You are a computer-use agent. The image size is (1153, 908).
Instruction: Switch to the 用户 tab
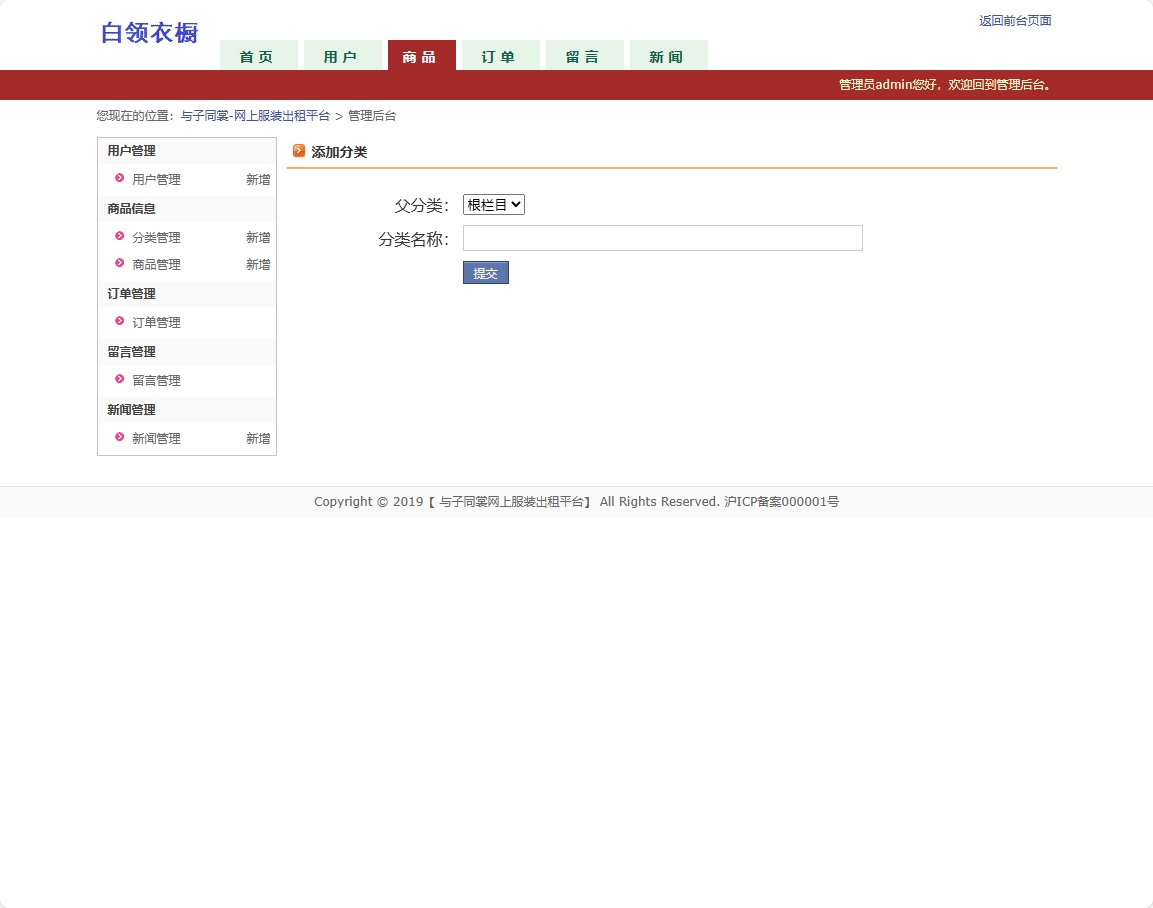(x=343, y=57)
